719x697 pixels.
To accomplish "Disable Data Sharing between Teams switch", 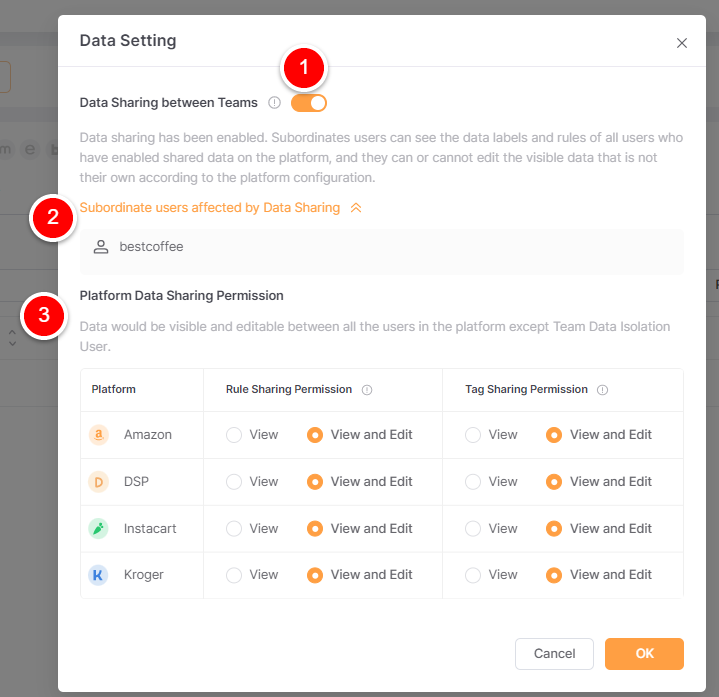I will pos(309,103).
